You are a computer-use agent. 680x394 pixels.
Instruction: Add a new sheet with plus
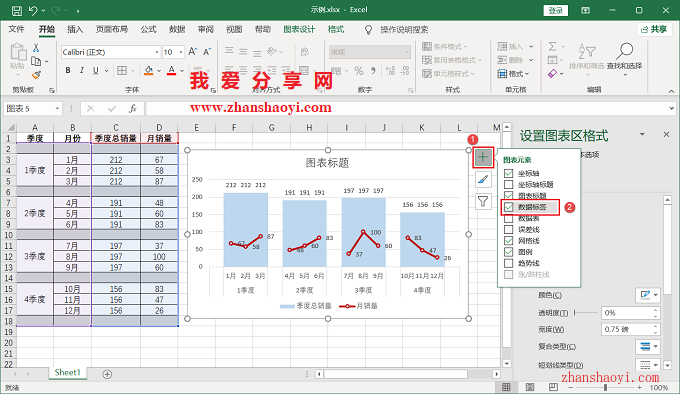107,374
